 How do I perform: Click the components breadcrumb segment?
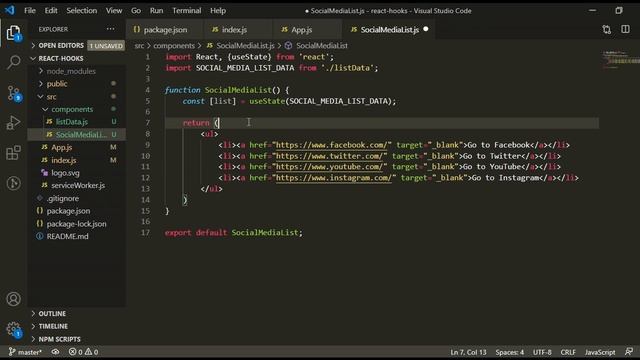[x=174, y=45]
